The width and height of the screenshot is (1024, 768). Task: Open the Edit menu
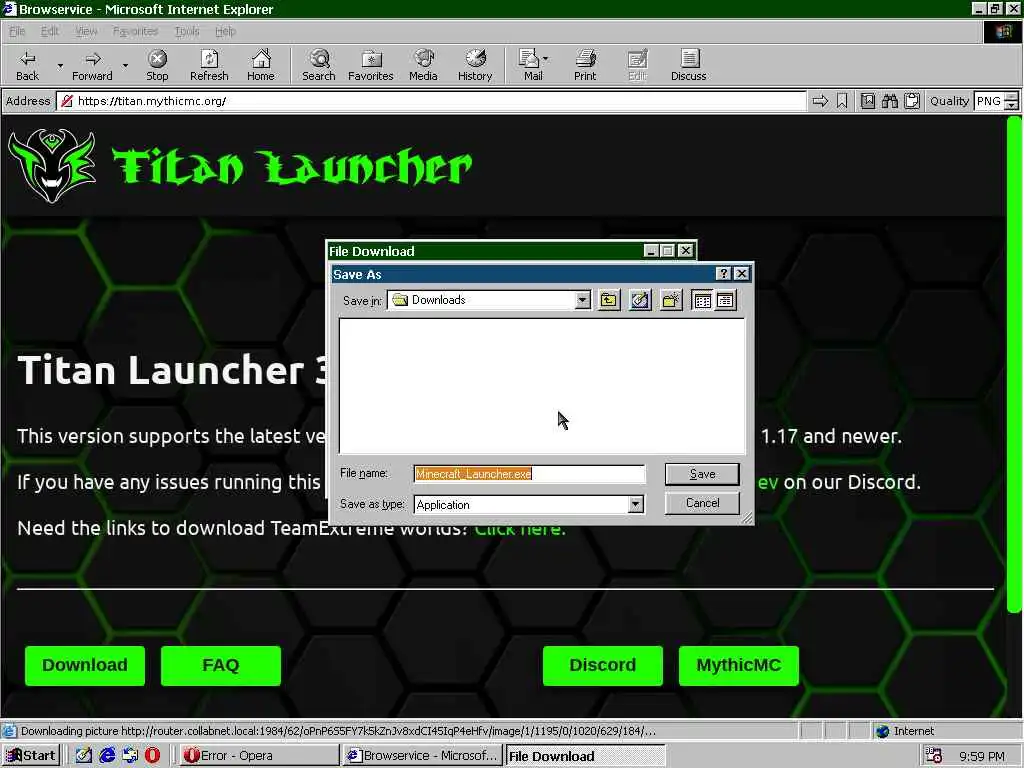point(50,31)
